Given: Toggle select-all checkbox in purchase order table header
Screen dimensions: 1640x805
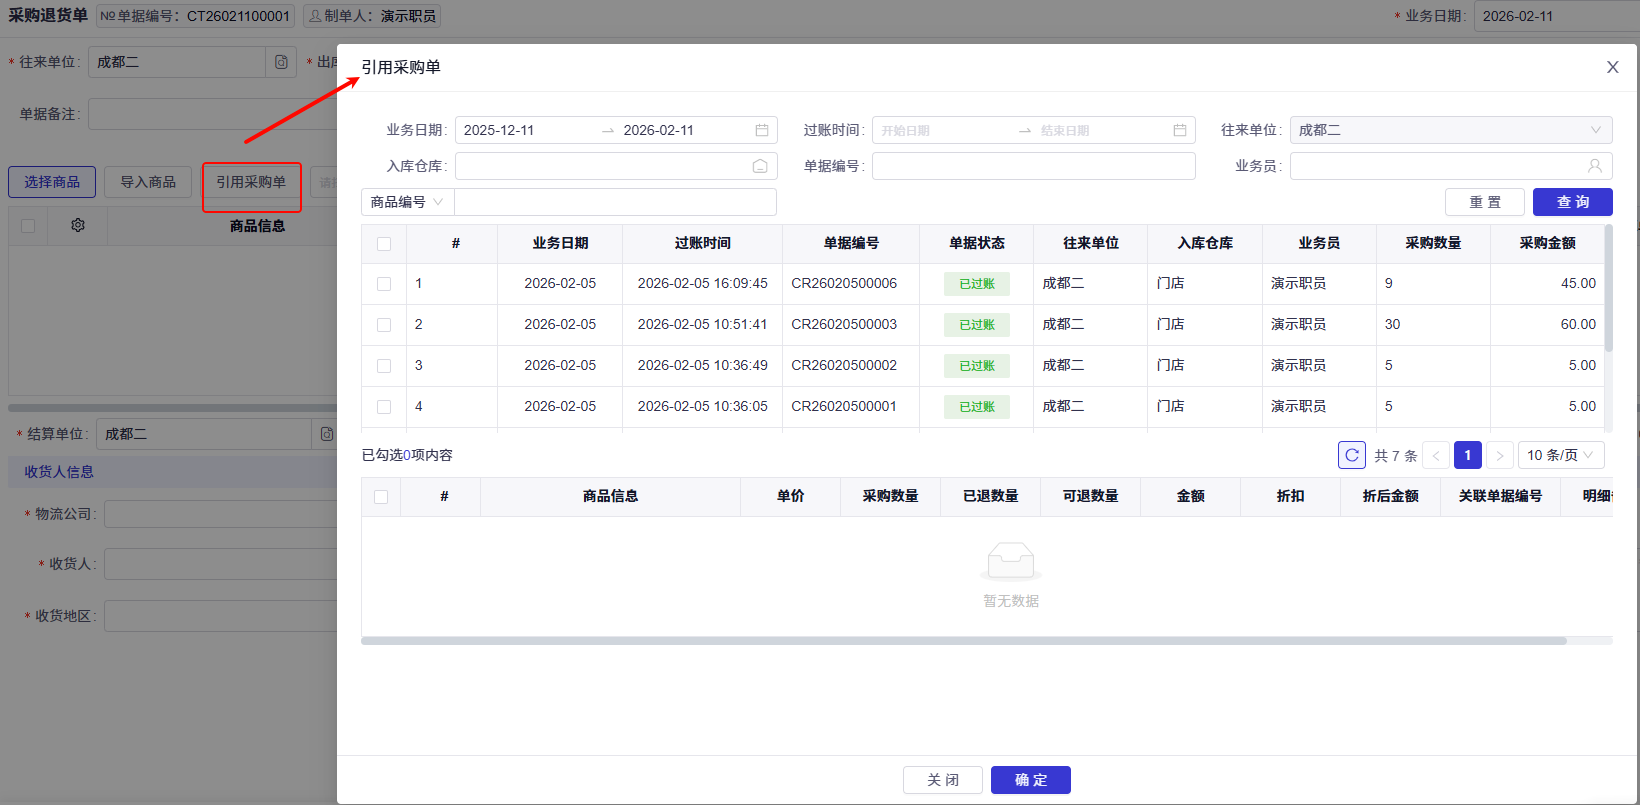Looking at the screenshot, I should pyautogui.click(x=384, y=244).
